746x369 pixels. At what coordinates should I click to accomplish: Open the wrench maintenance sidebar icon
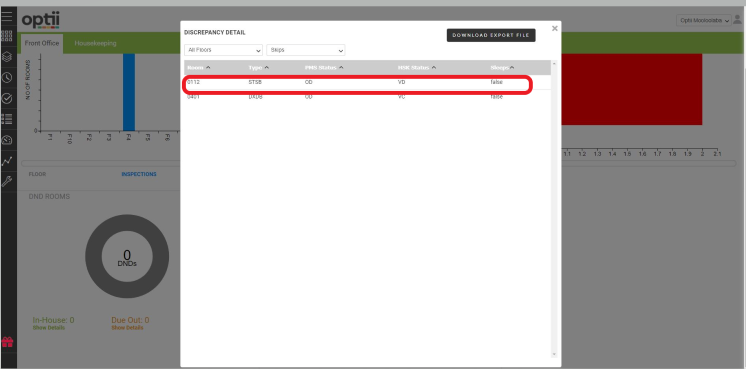pos(7,181)
